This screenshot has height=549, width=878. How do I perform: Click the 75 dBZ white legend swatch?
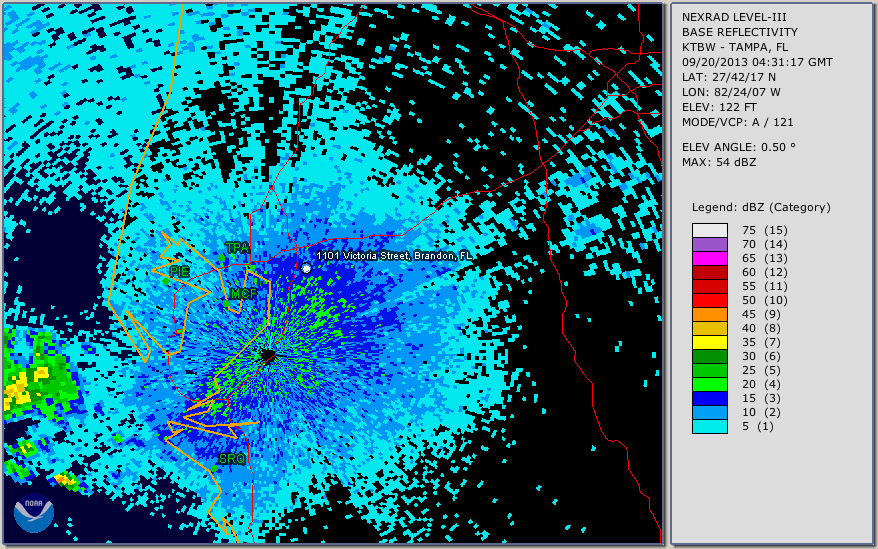coord(709,230)
